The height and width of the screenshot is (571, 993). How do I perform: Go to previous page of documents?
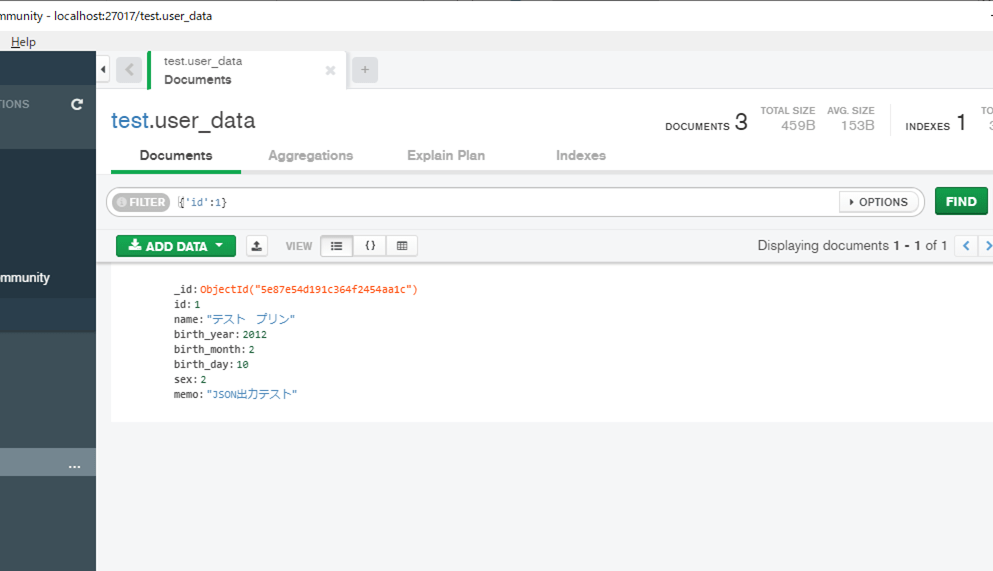[x=966, y=246]
